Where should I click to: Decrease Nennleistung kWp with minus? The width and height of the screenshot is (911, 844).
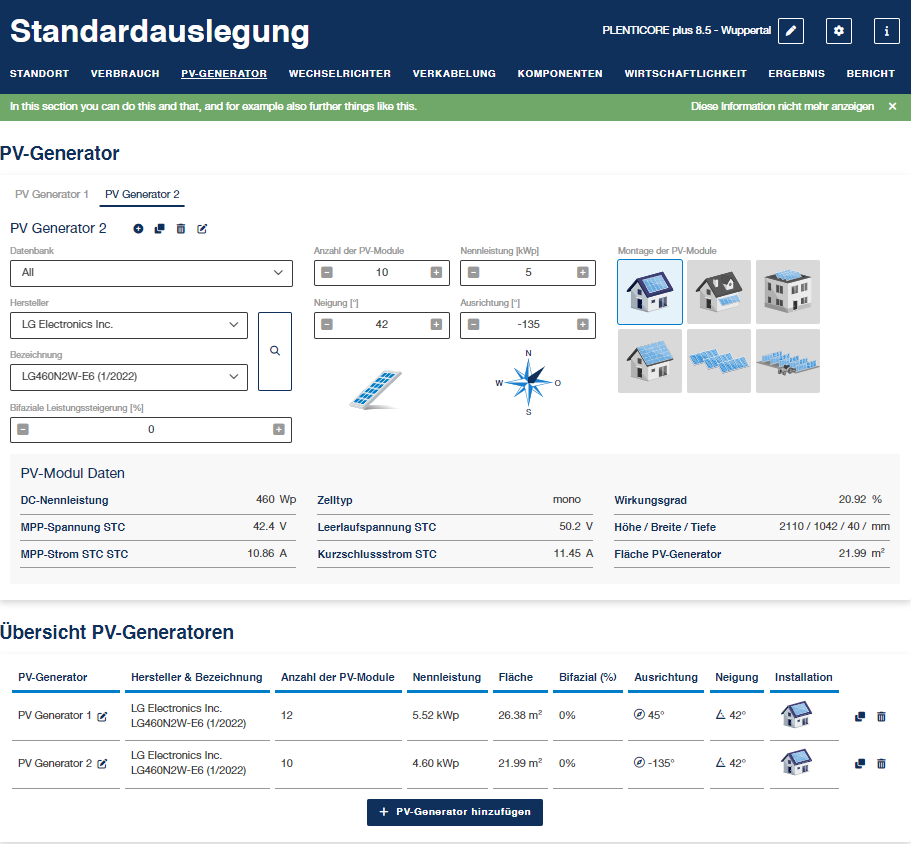[x=474, y=272]
